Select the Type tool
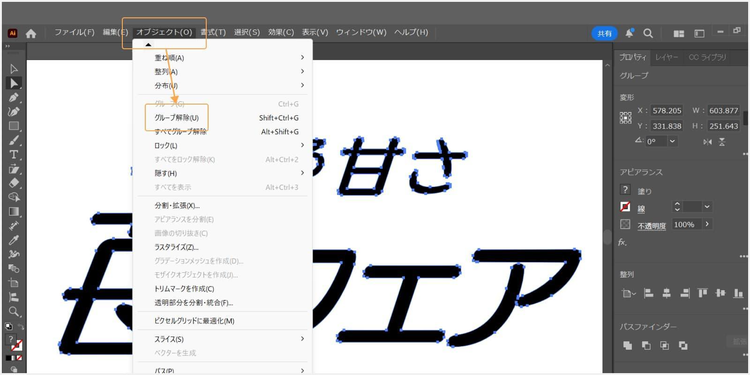The image size is (750, 375). (x=14, y=154)
